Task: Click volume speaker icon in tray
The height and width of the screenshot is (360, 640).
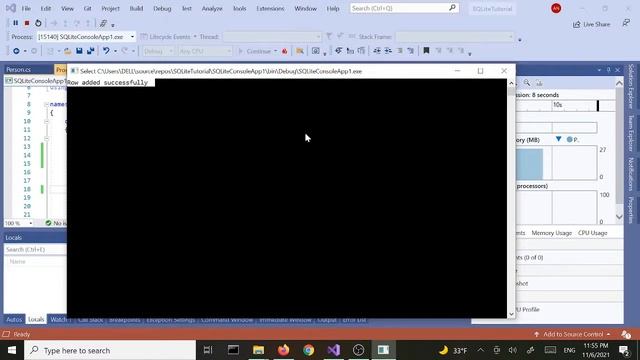Action: (x=513, y=350)
